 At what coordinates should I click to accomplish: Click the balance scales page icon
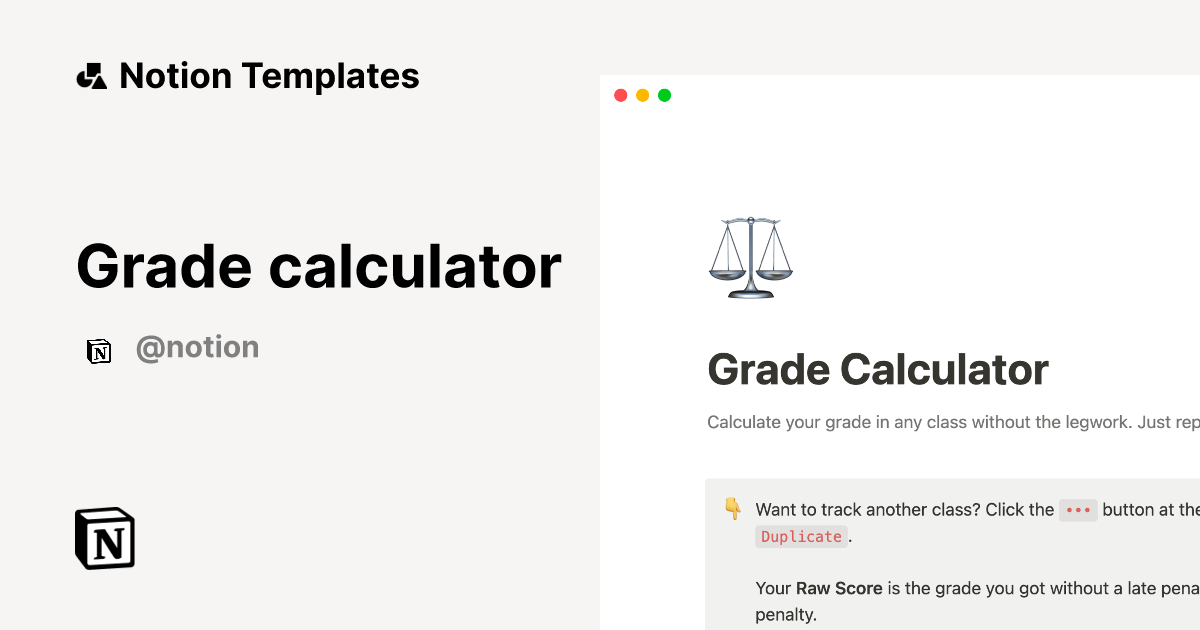tap(750, 258)
